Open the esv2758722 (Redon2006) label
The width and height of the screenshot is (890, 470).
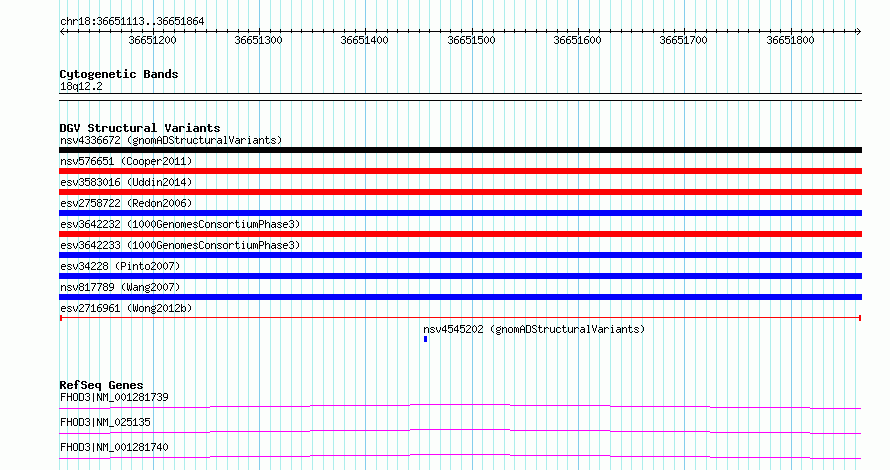126,203
